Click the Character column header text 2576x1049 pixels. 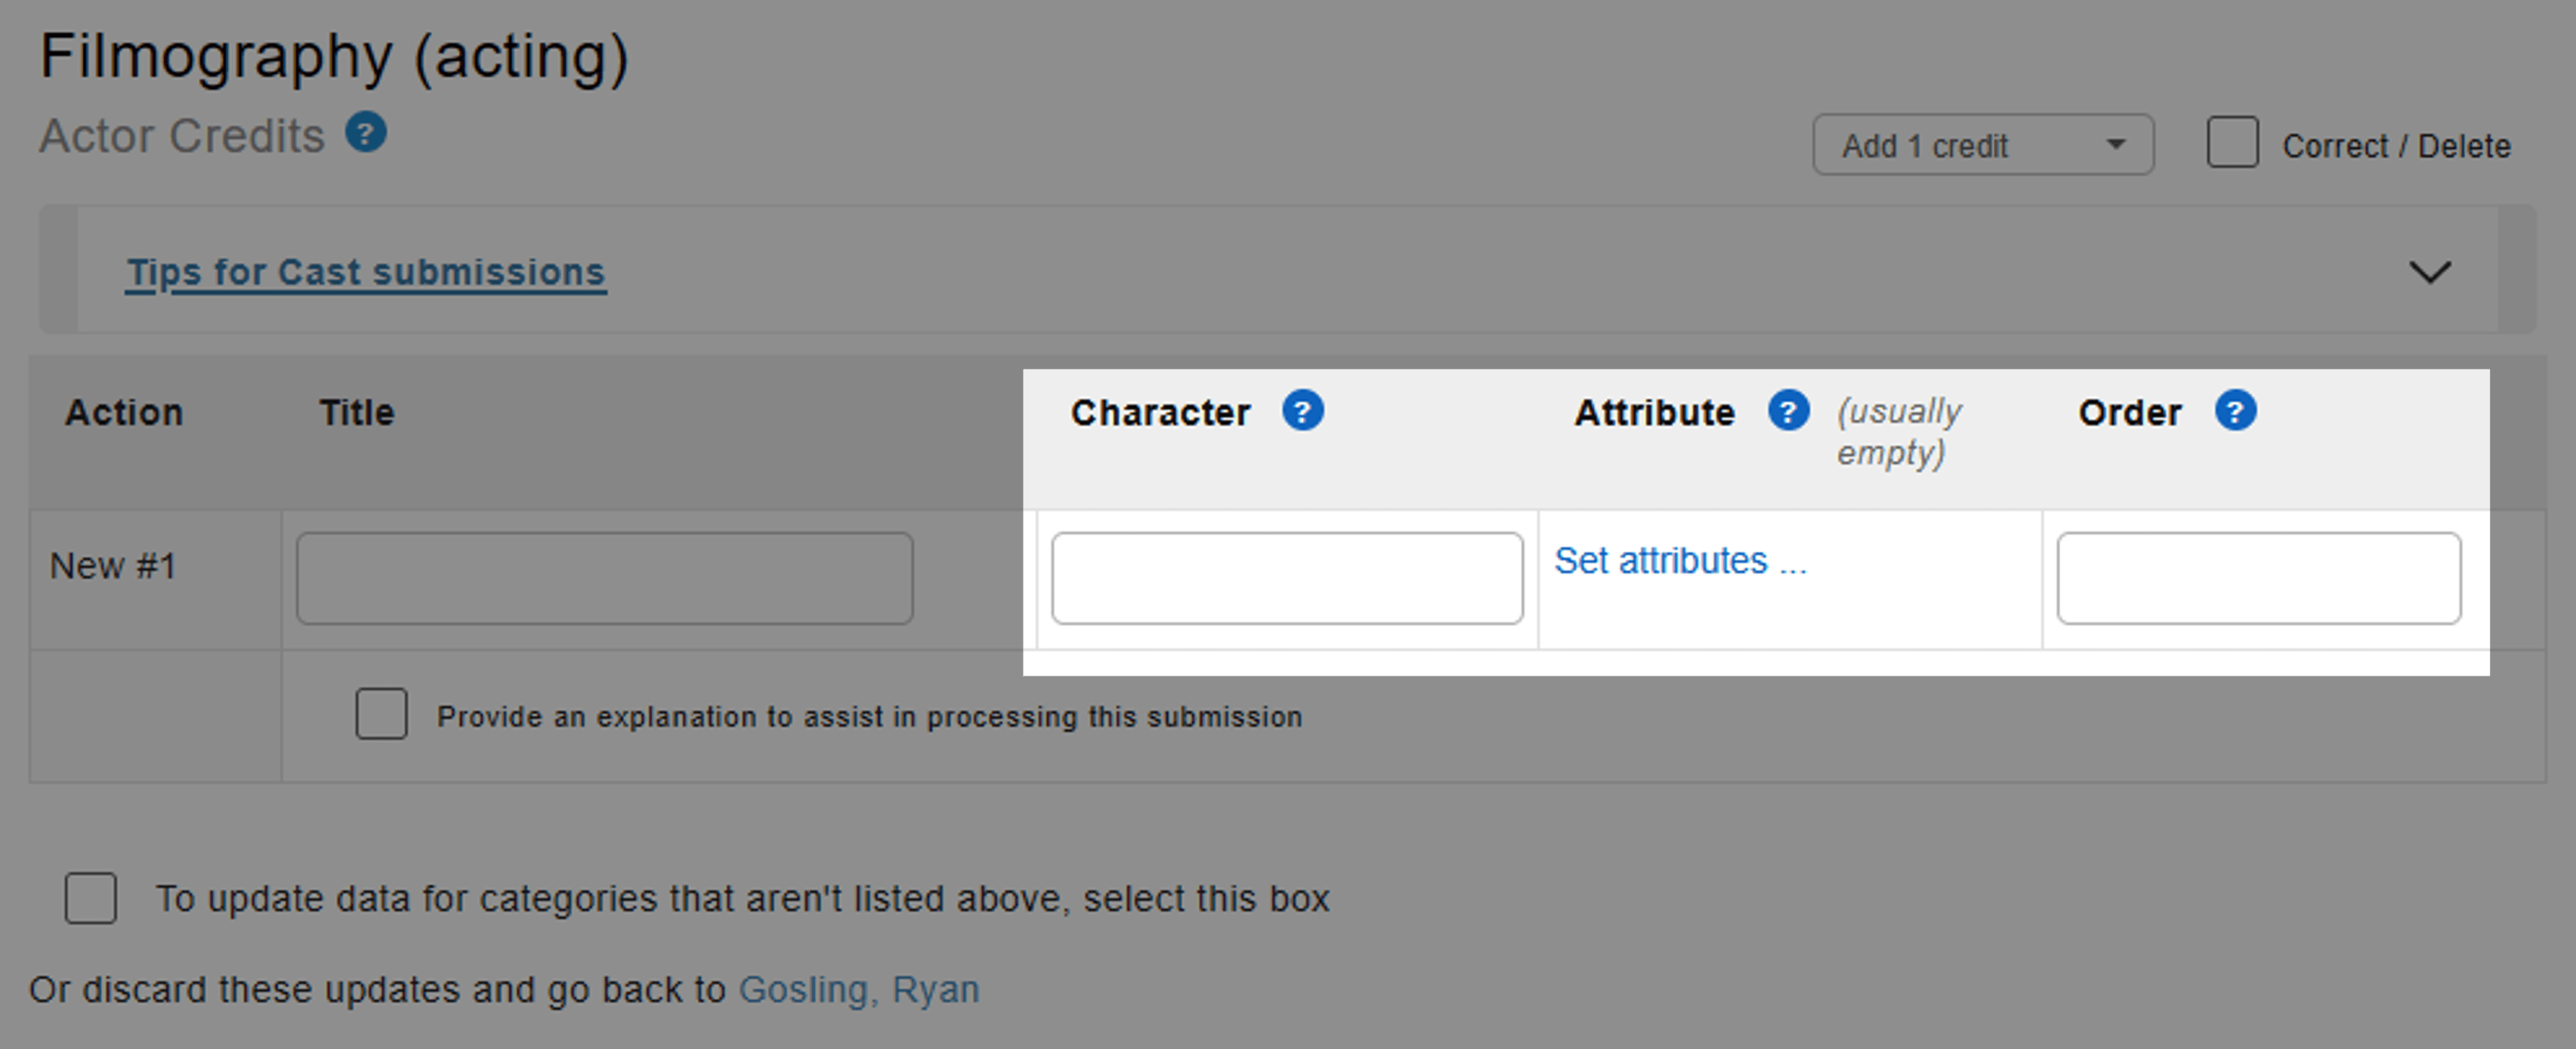pos(1160,412)
